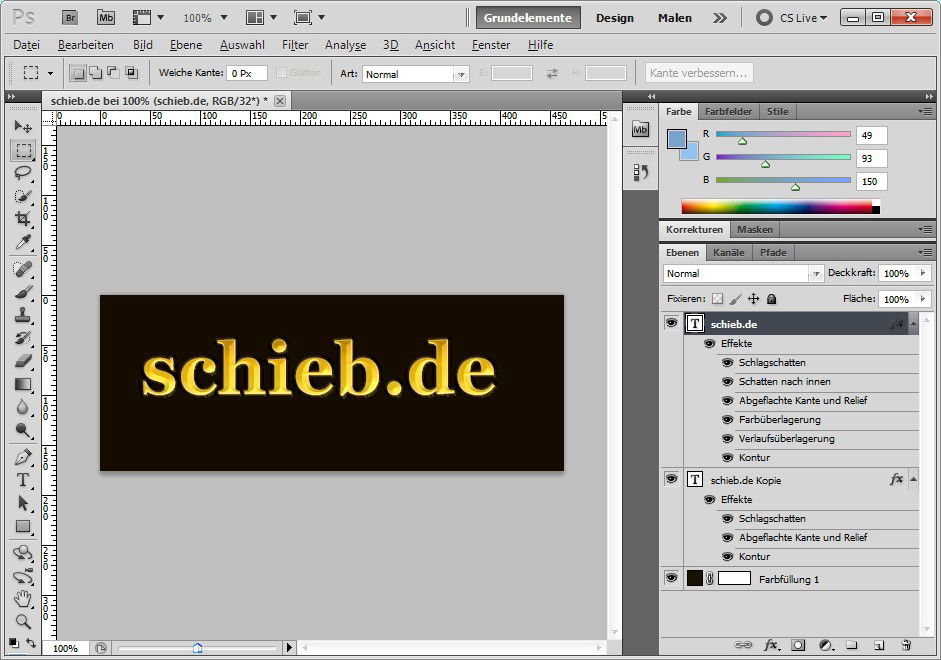Switch to the Design workspace
The image size is (941, 660).
pos(615,18)
